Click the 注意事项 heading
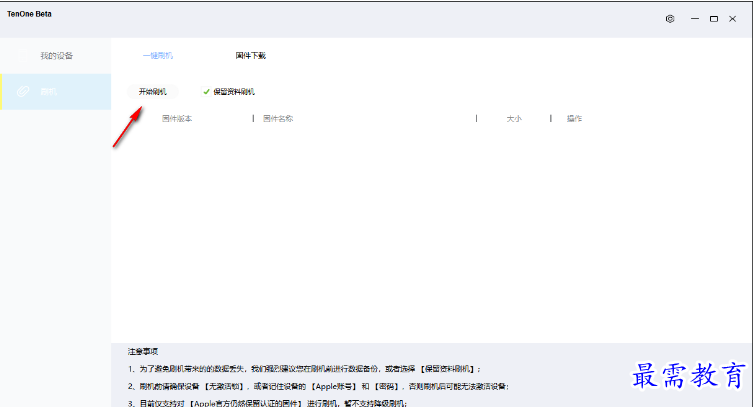This screenshot has width=754, height=407. tap(143, 352)
